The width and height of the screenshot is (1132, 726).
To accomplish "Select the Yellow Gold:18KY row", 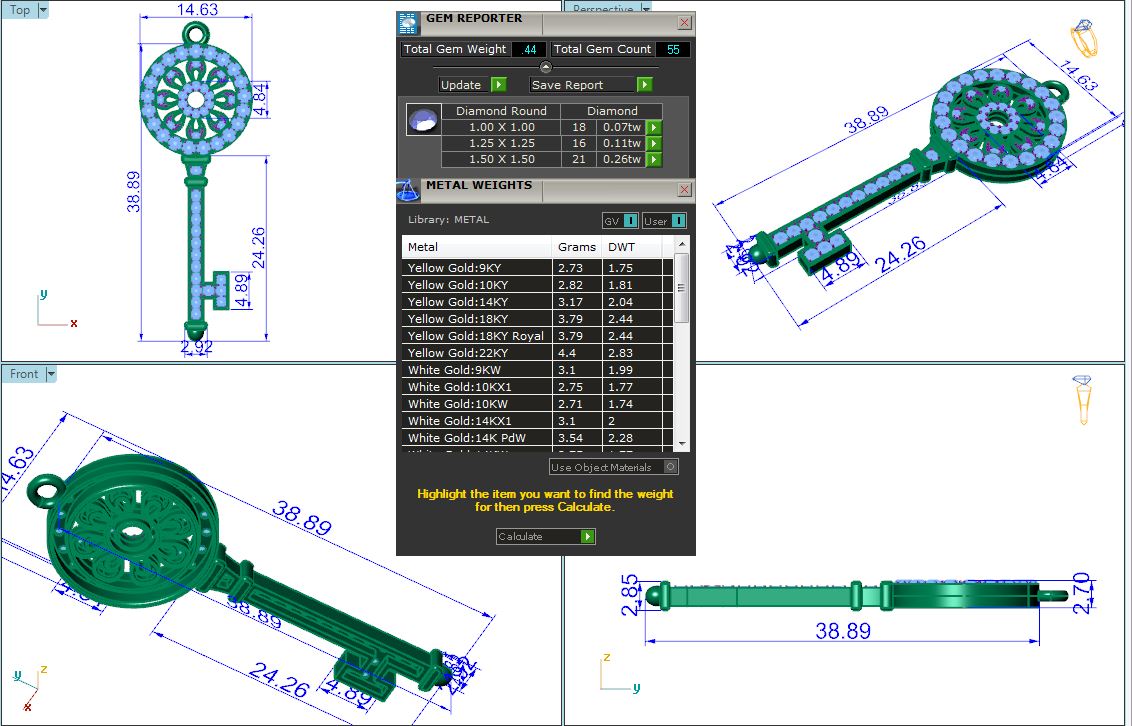I will click(538, 318).
